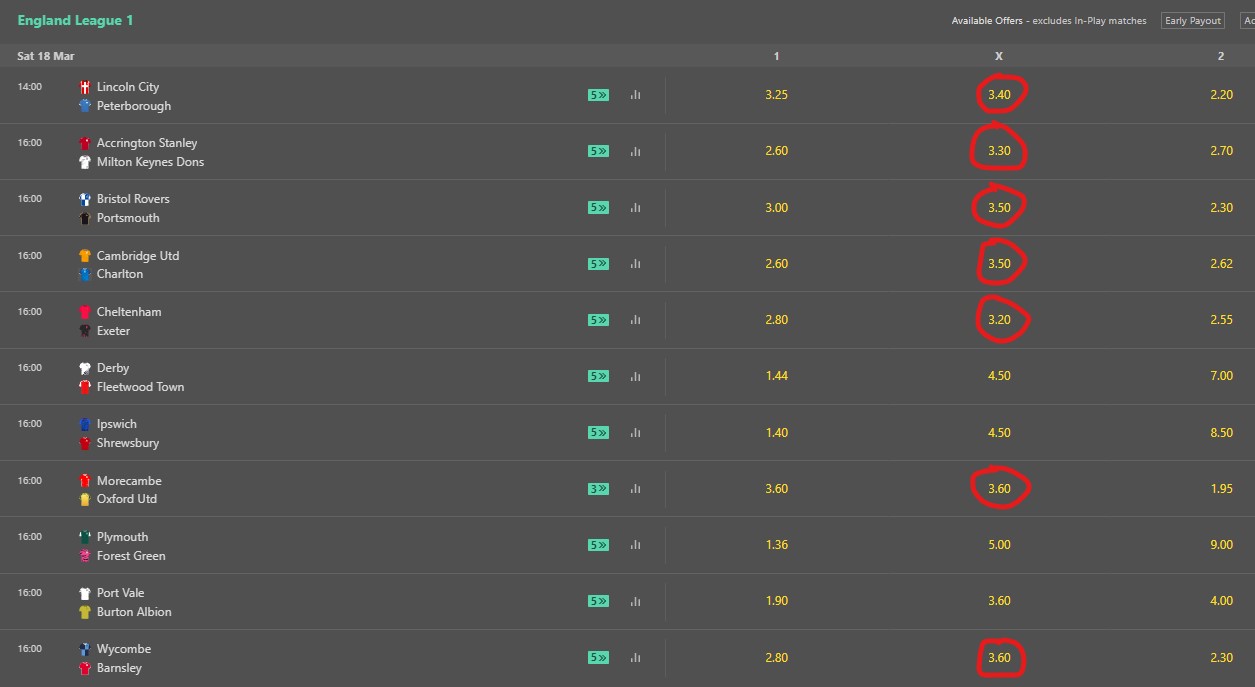Screen dimensions: 1255x687
Task: Select draw odds 5.00 for Plymouth match
Action: (999, 545)
